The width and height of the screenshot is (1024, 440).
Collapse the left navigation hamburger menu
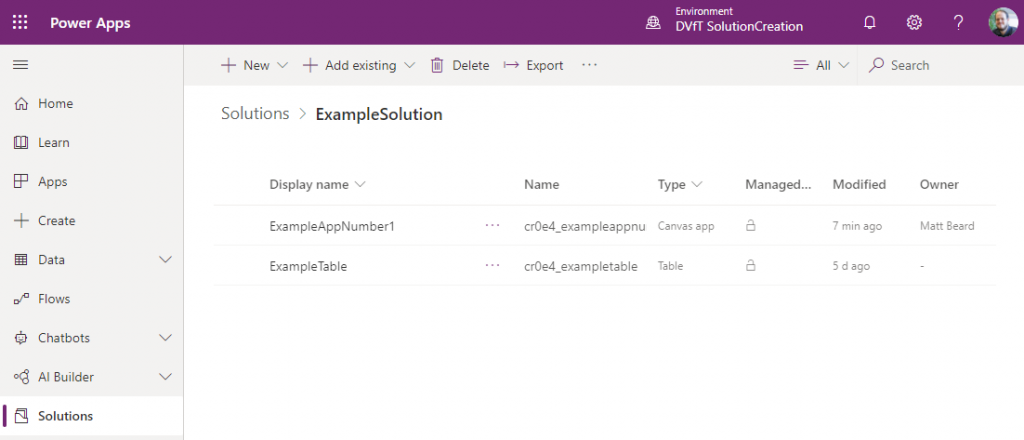pos(21,65)
